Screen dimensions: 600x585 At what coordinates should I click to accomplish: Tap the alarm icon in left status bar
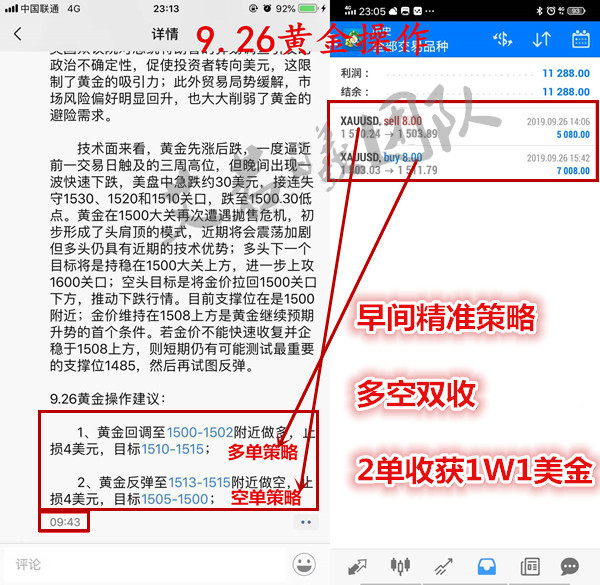tap(267, 8)
